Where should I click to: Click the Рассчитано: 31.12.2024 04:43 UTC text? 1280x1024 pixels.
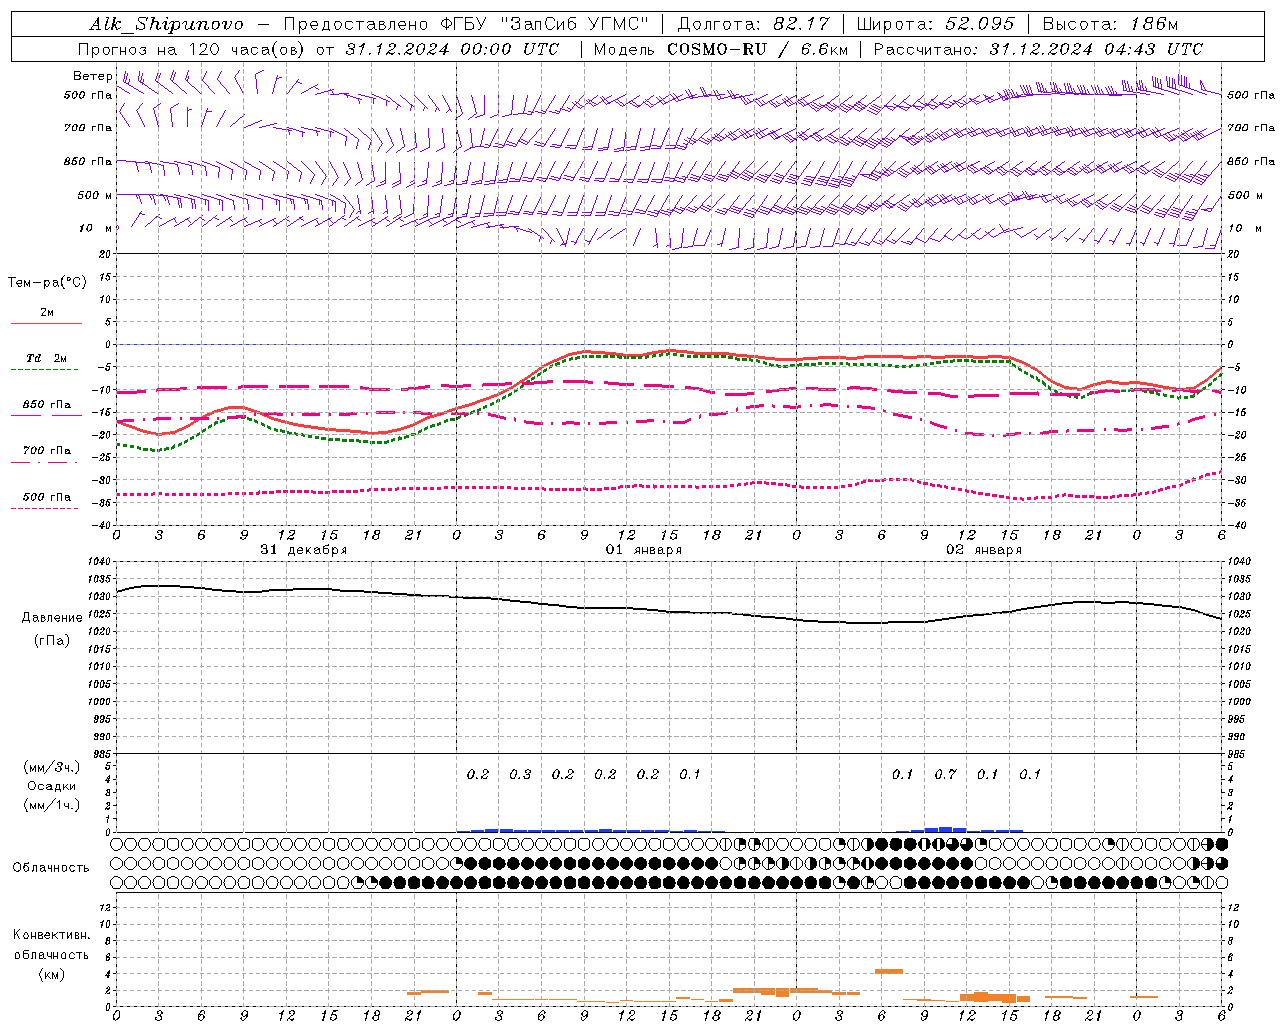[x=1038, y=49]
